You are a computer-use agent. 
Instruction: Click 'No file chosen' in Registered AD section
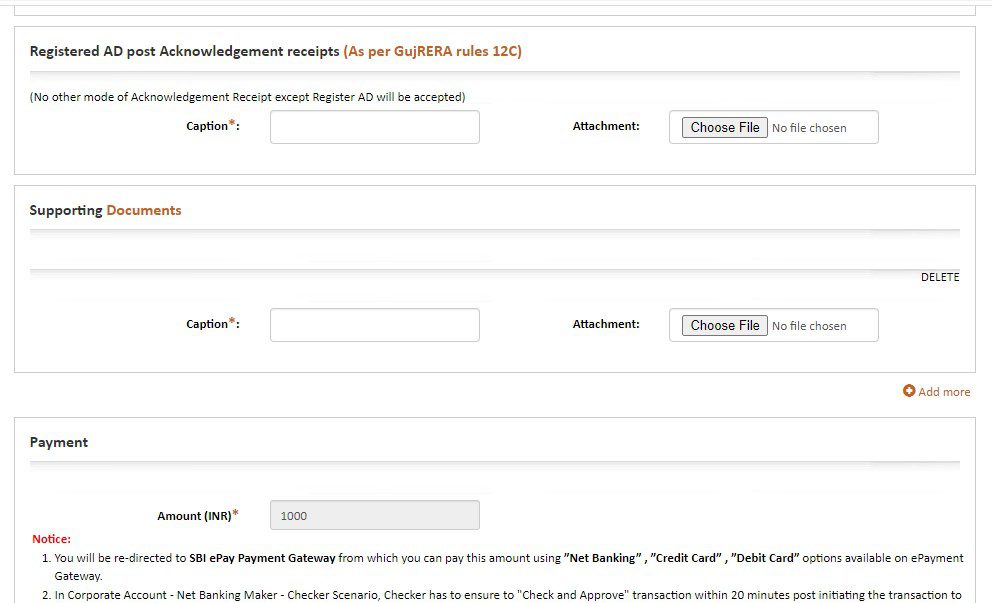coord(809,128)
